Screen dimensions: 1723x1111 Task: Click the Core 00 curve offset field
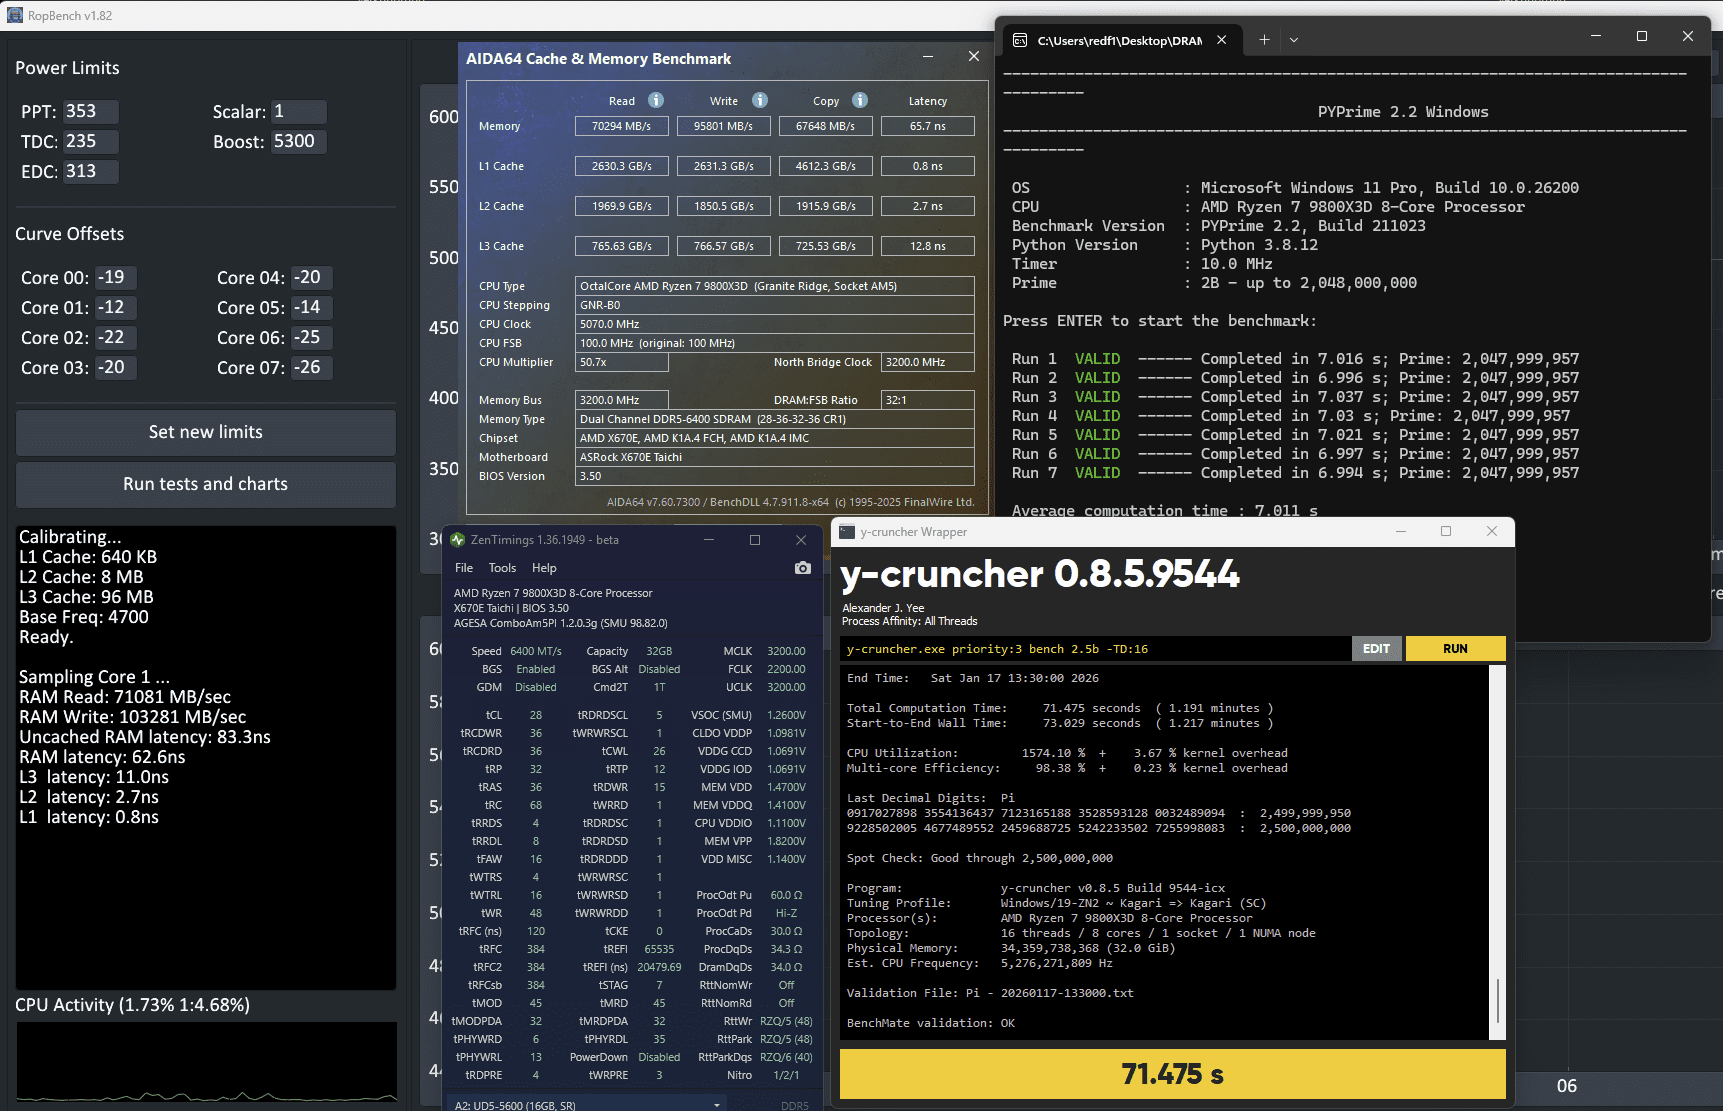click(115, 277)
